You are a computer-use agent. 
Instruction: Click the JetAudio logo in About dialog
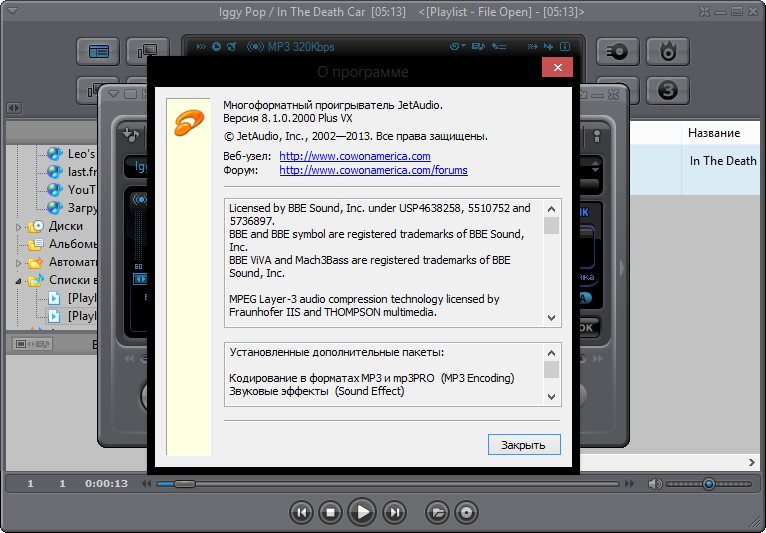pyautogui.click(x=189, y=122)
